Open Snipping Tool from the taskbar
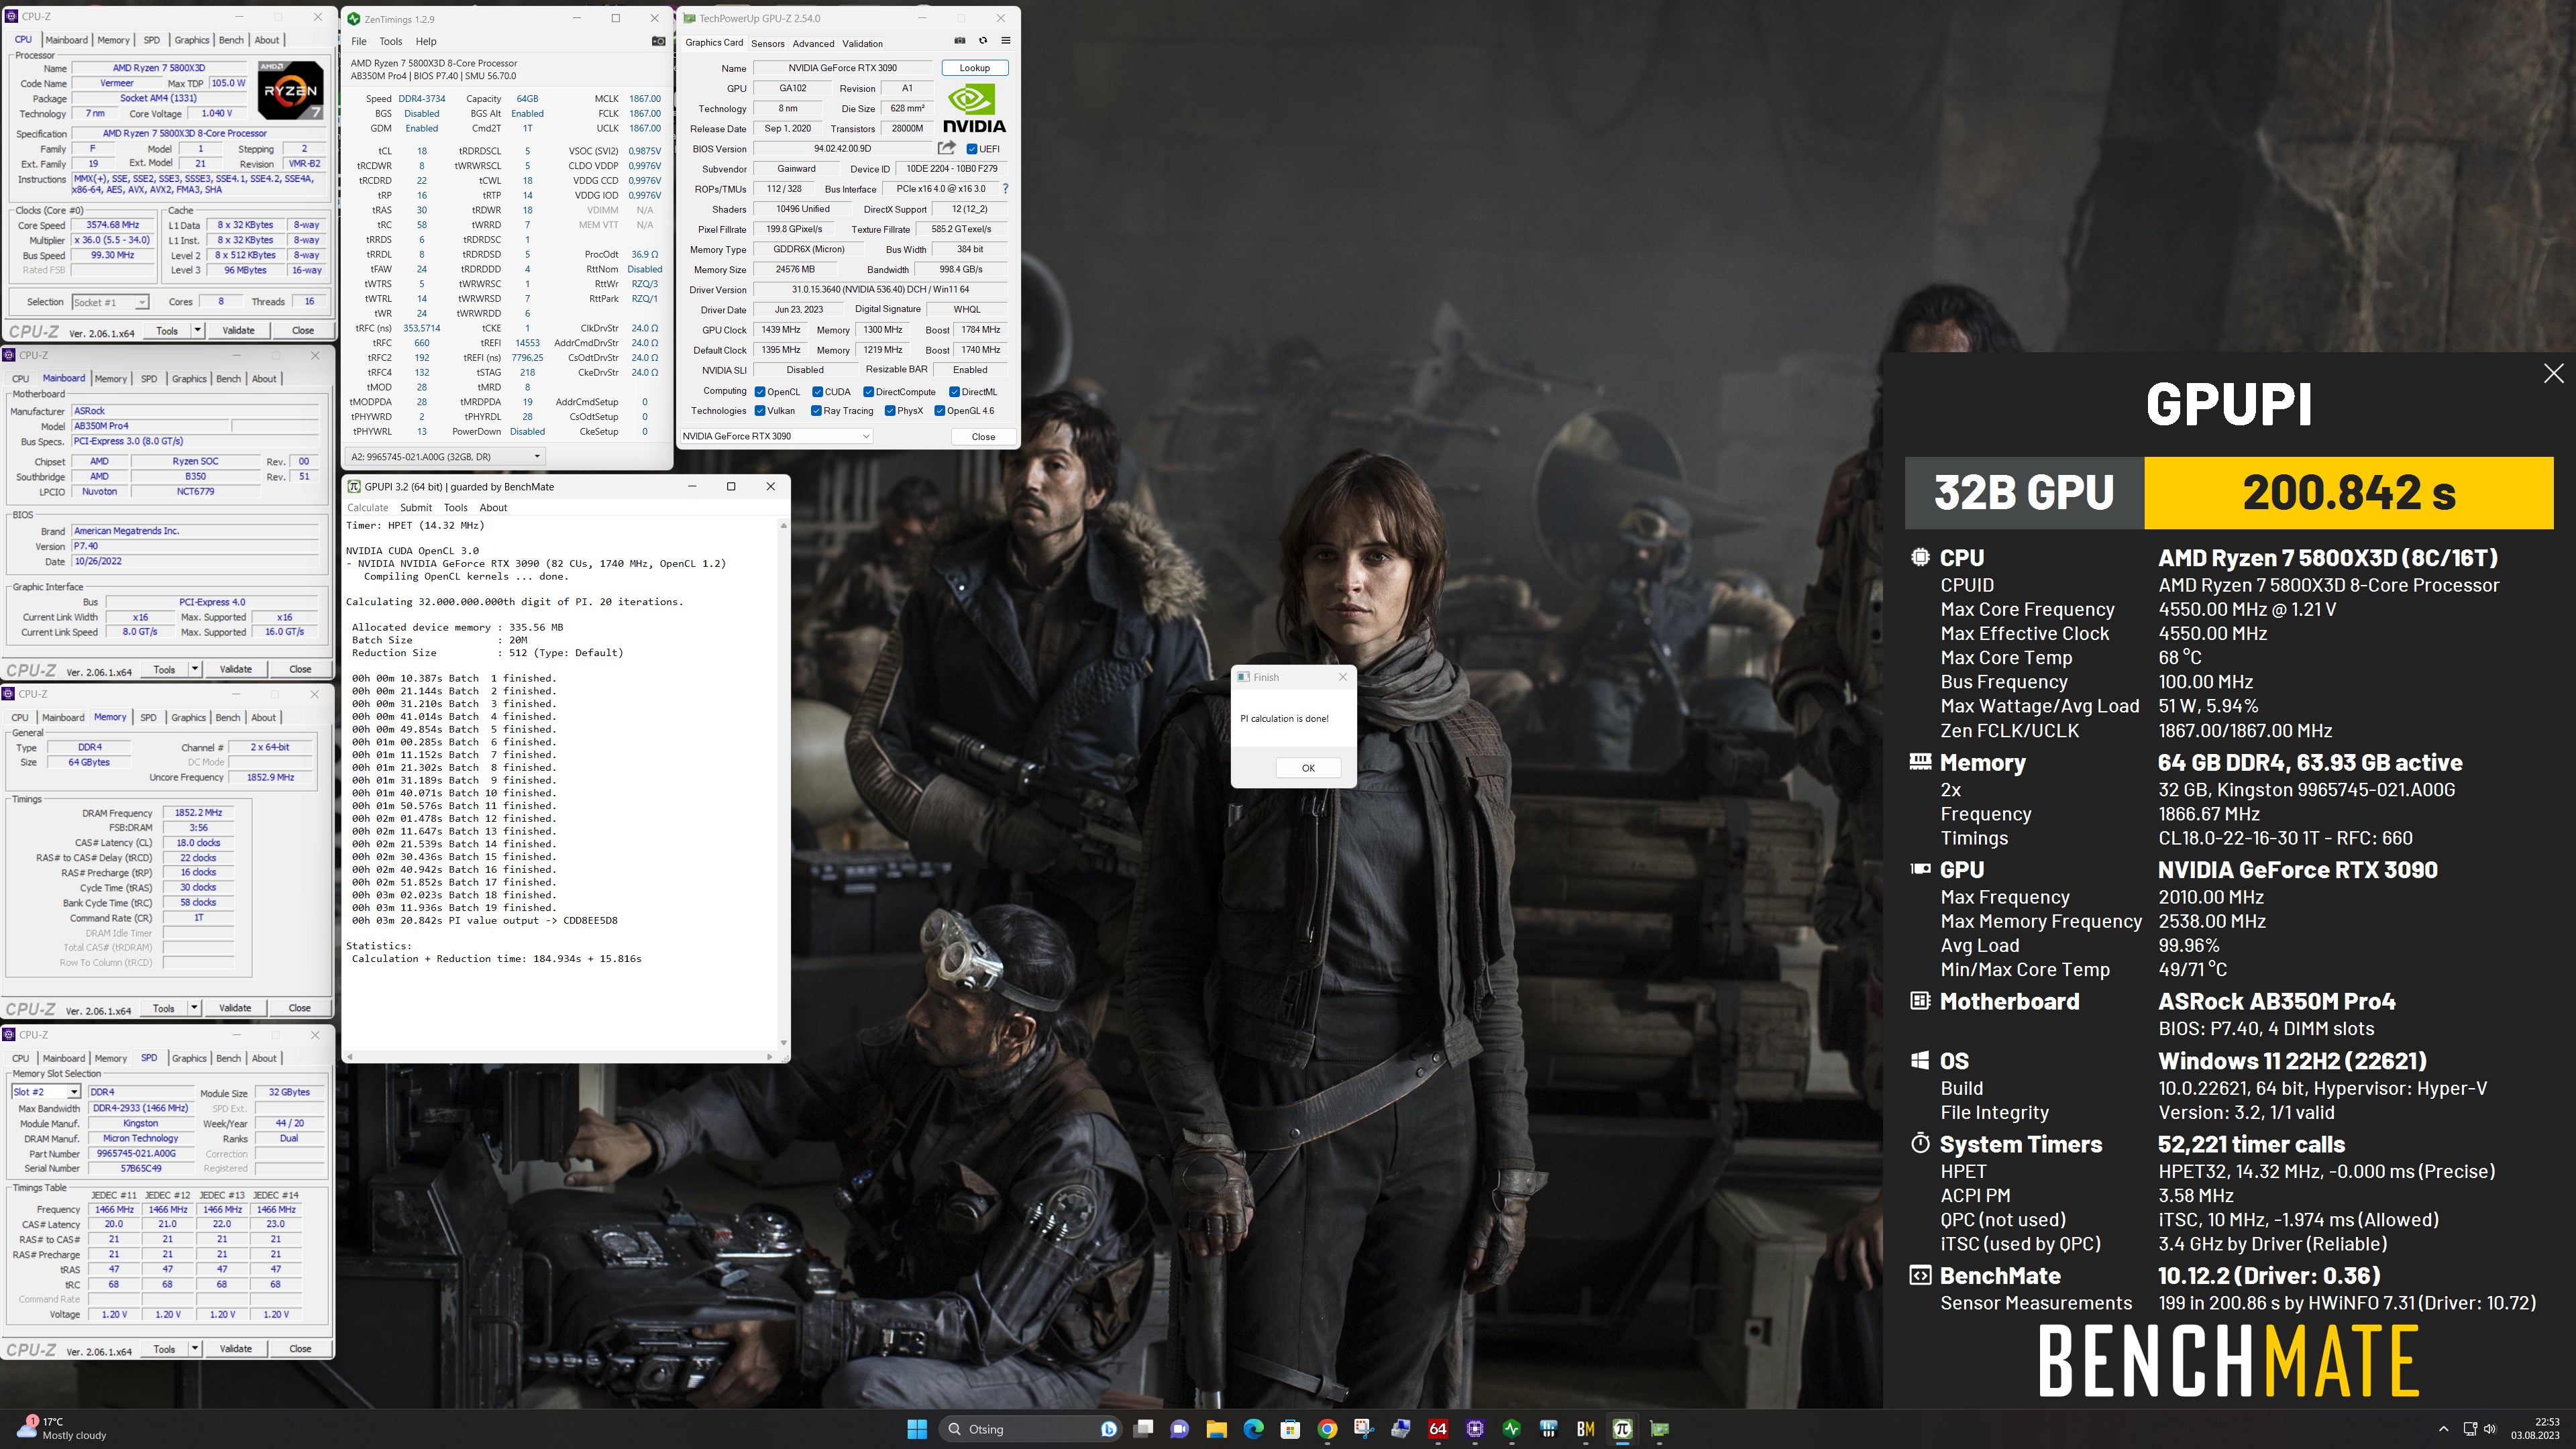 click(1364, 1428)
